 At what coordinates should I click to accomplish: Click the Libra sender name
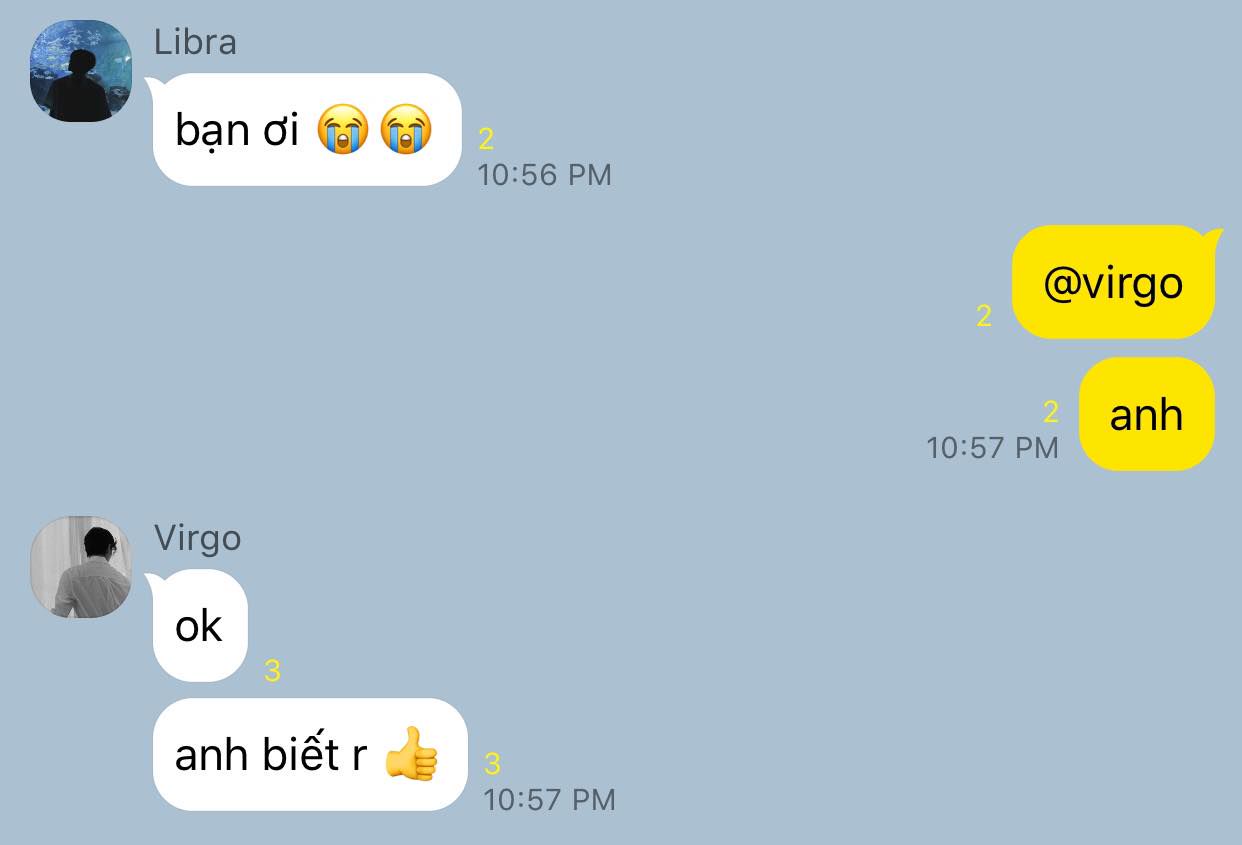[195, 42]
